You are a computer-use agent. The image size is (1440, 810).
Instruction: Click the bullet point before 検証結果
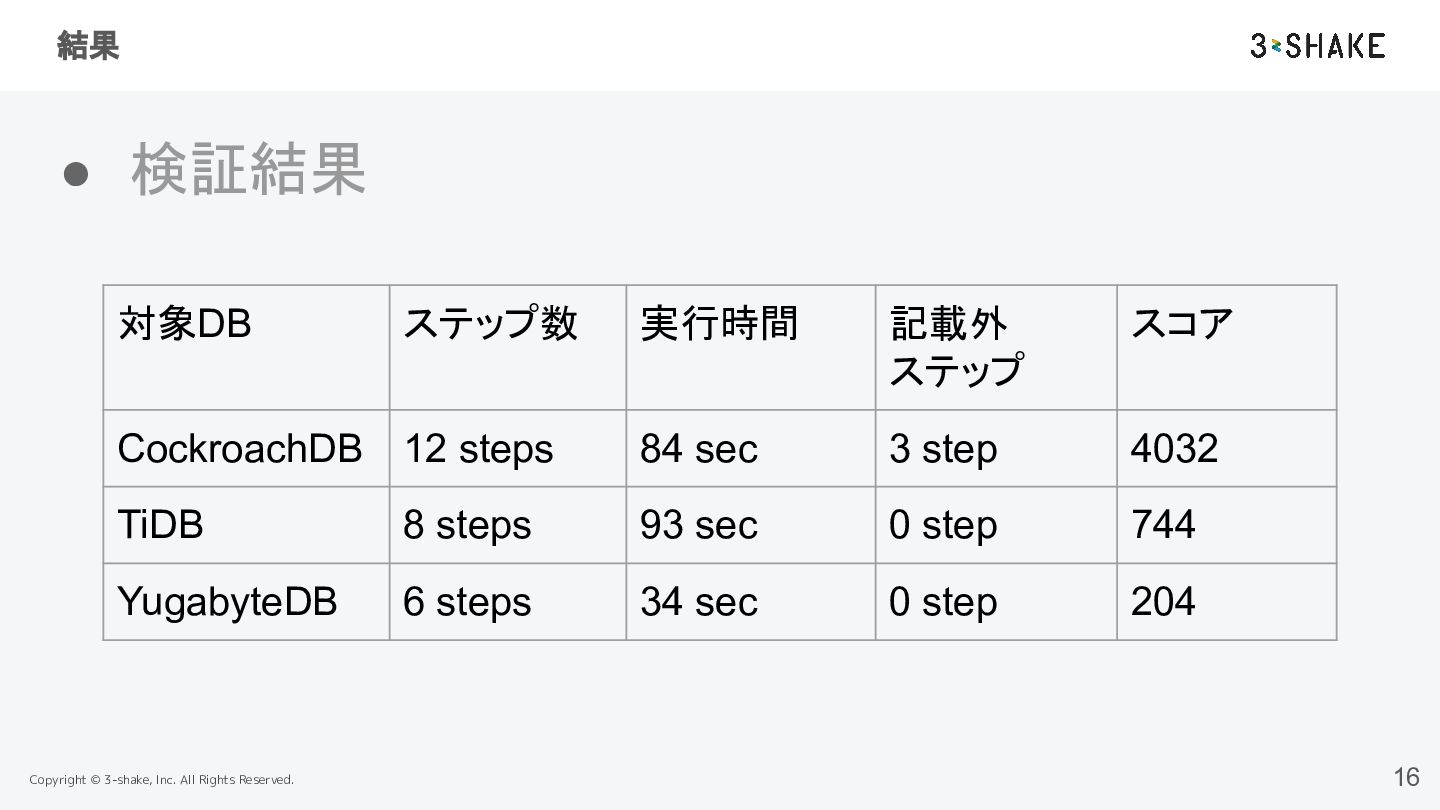[77, 173]
